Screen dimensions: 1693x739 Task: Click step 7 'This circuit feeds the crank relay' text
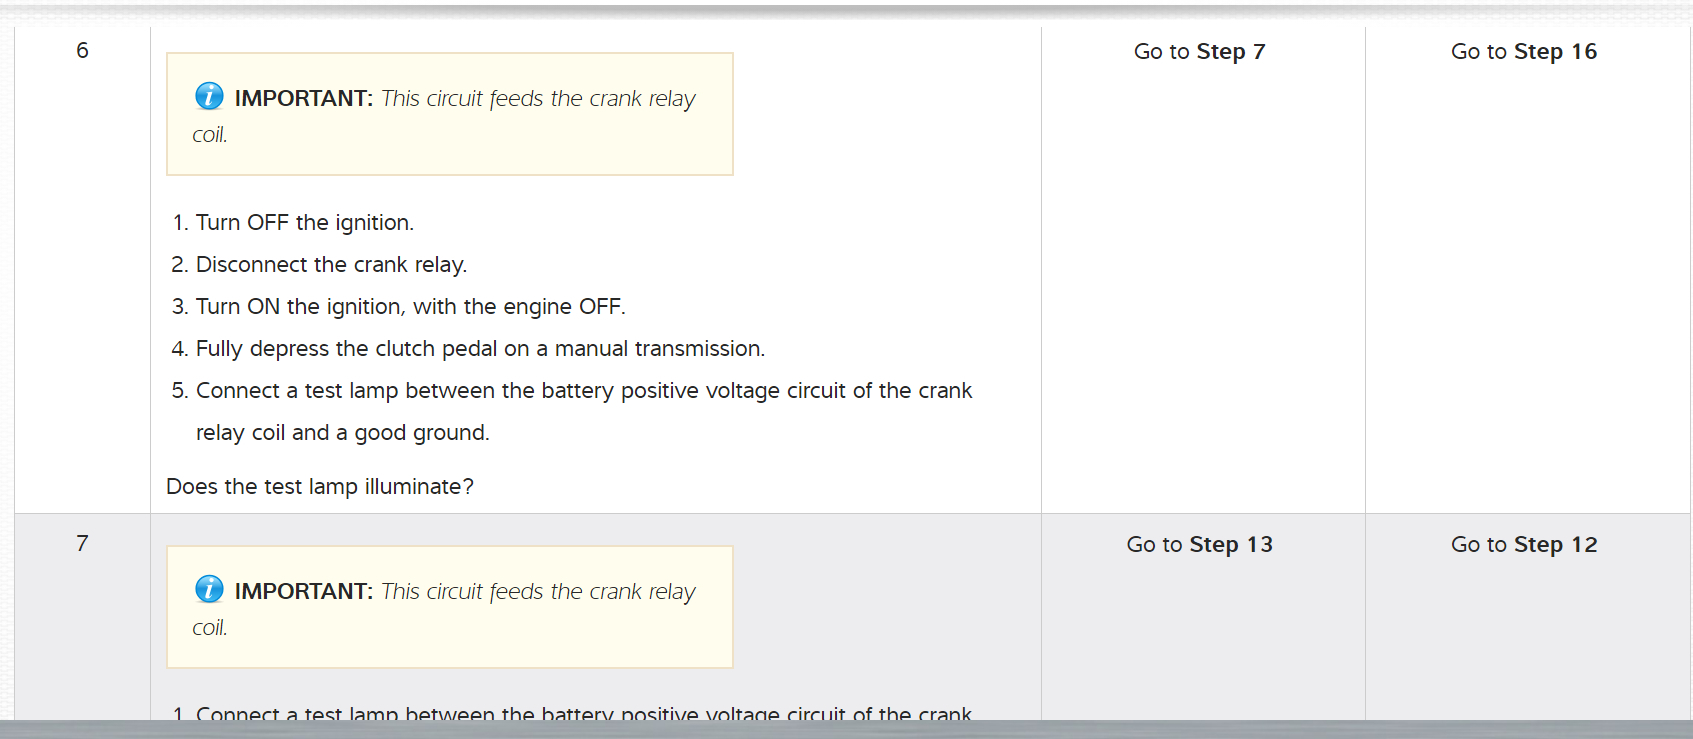(x=538, y=592)
